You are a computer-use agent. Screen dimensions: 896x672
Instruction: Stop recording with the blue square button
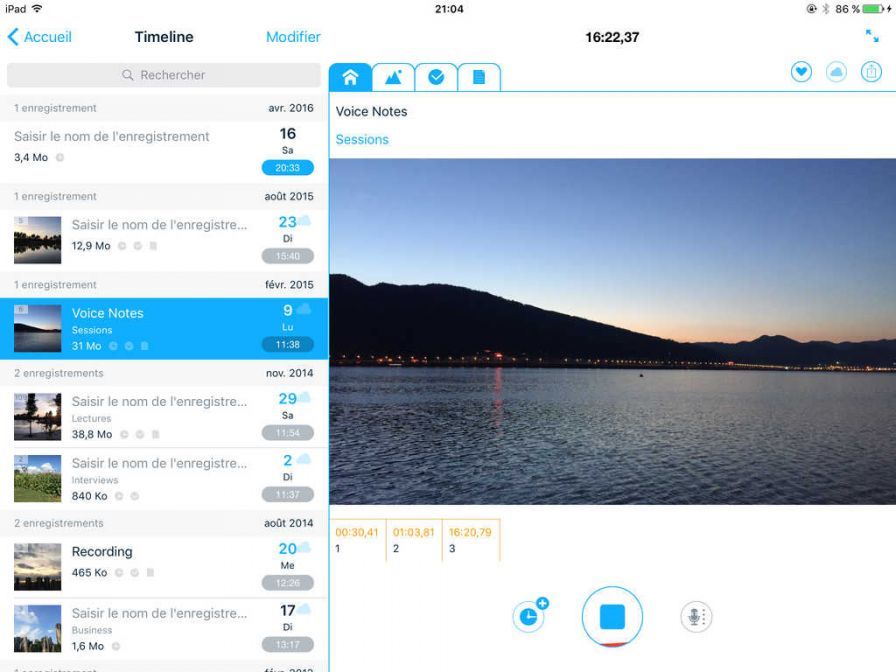(x=612, y=617)
